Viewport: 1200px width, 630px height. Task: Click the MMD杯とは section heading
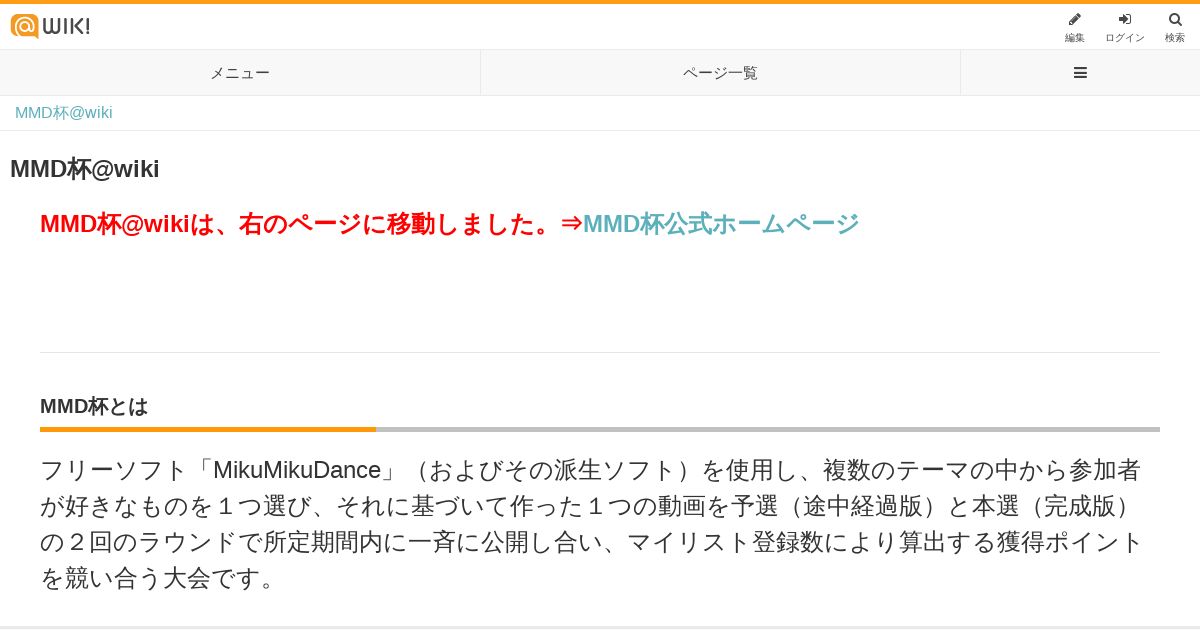click(x=94, y=406)
